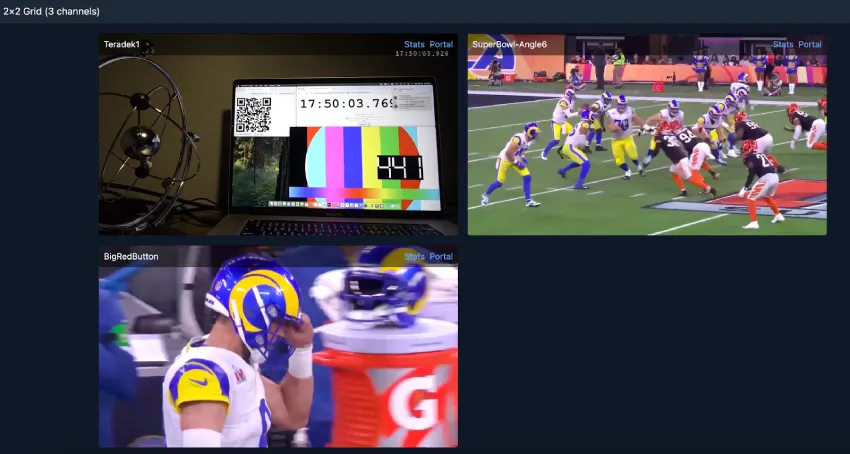
Task: Open the SuperBowl-Angle6 Portal link
Action: [810, 44]
